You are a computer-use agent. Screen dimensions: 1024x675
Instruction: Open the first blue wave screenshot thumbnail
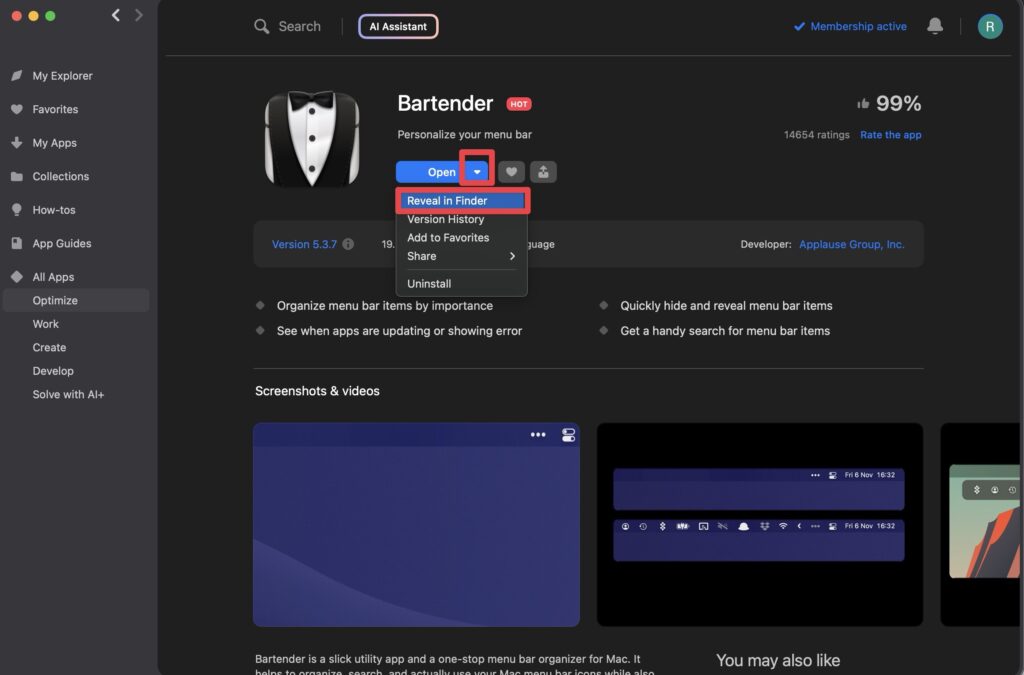[416, 524]
